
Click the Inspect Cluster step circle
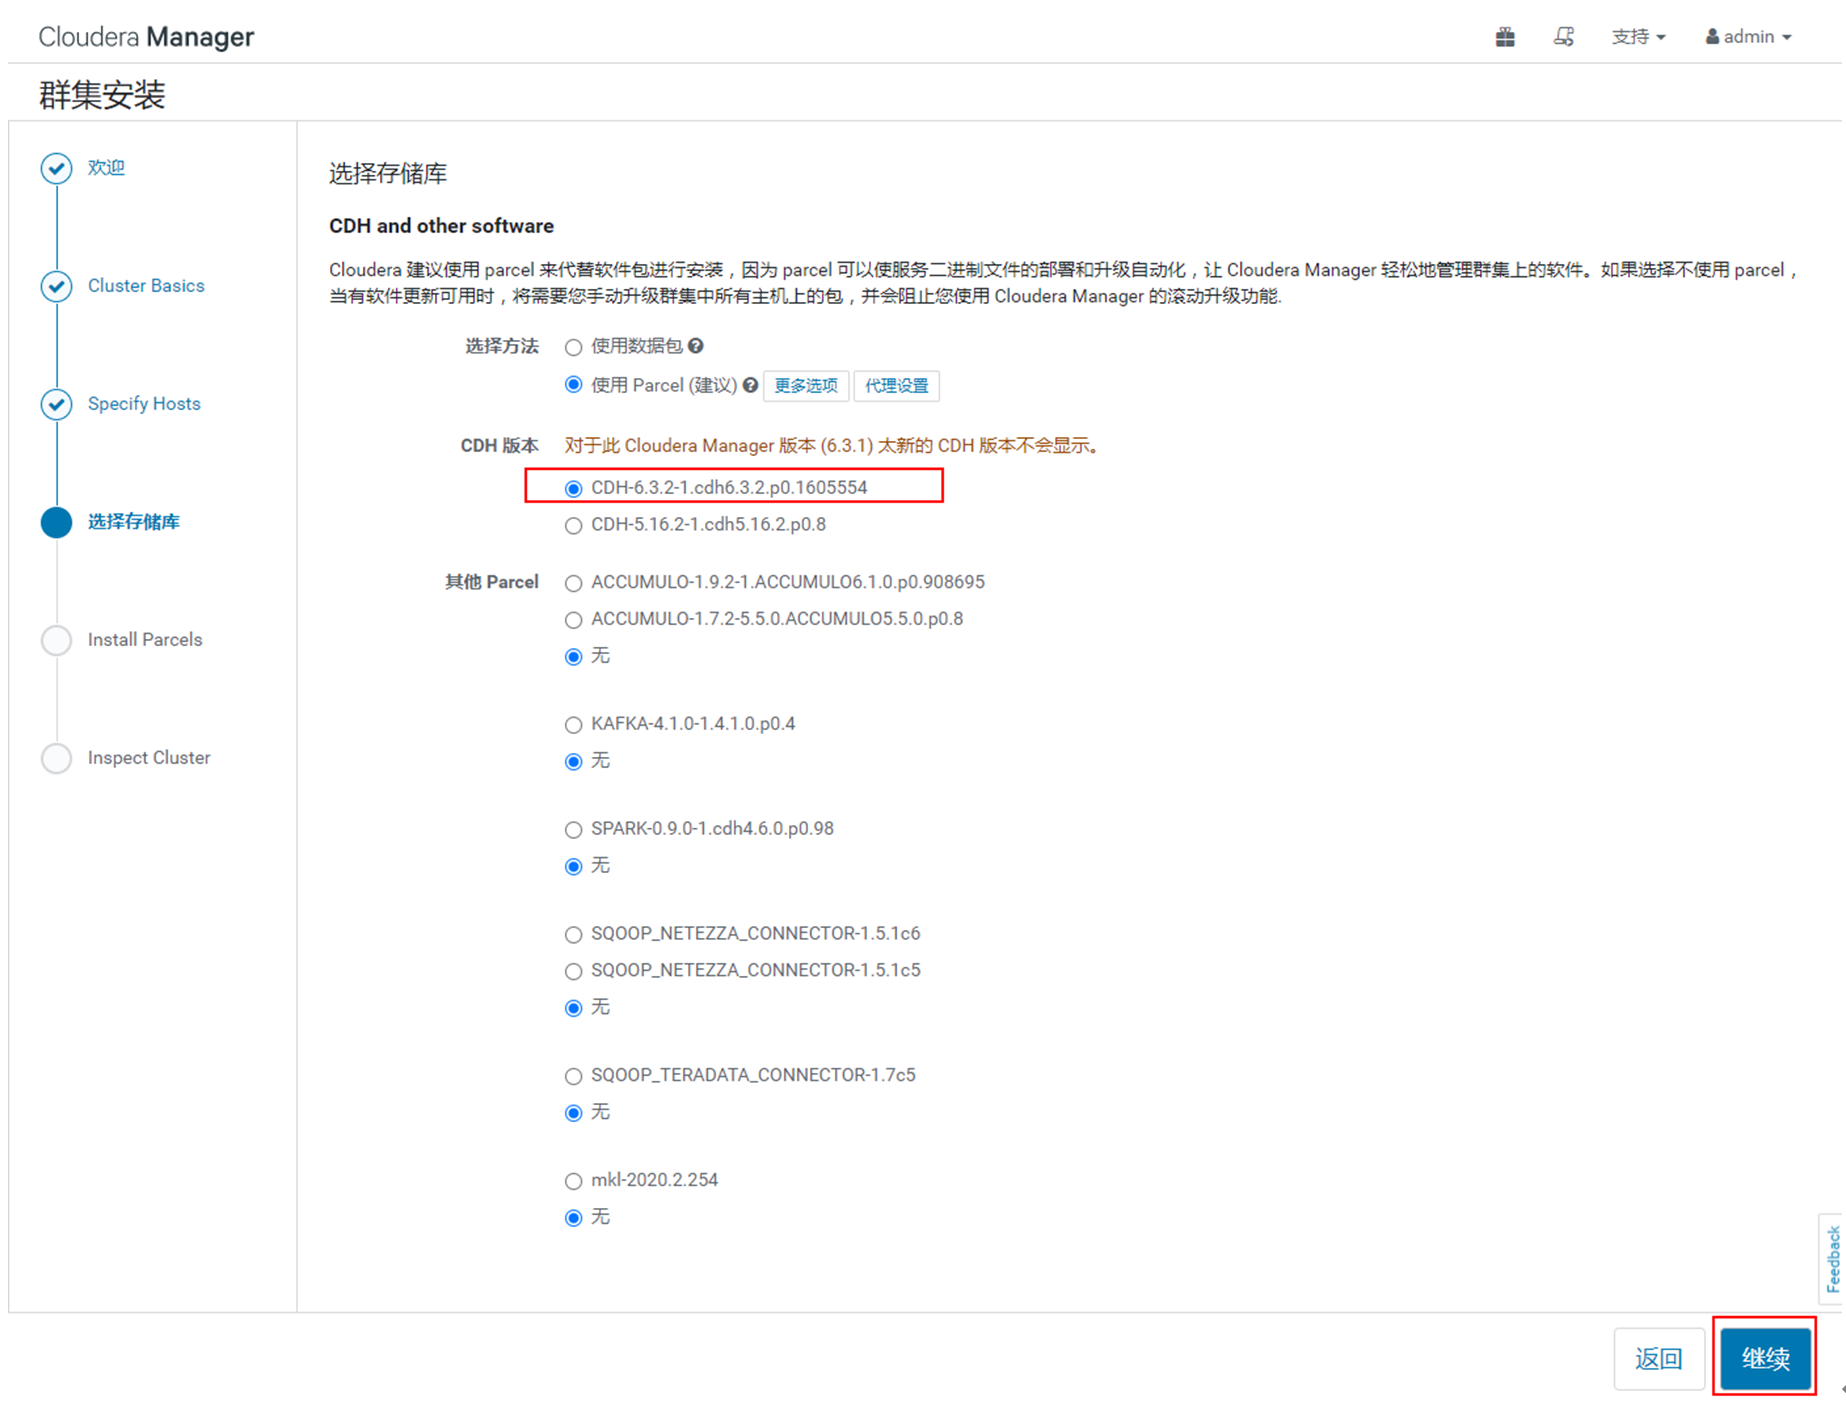click(56, 758)
